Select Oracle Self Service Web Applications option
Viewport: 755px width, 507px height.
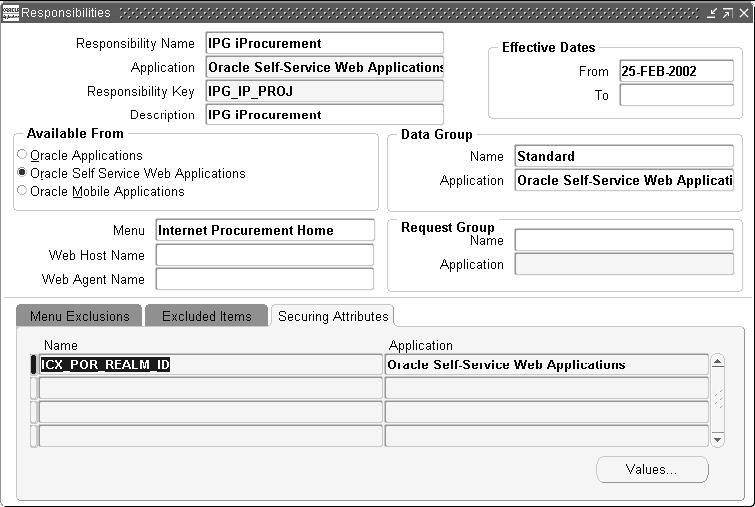point(22,172)
